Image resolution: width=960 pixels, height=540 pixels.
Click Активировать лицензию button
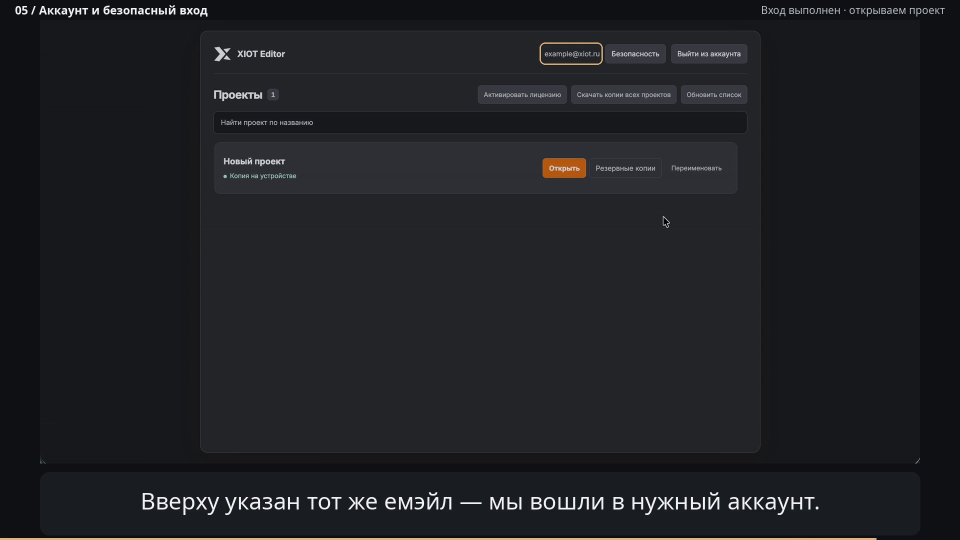522,95
